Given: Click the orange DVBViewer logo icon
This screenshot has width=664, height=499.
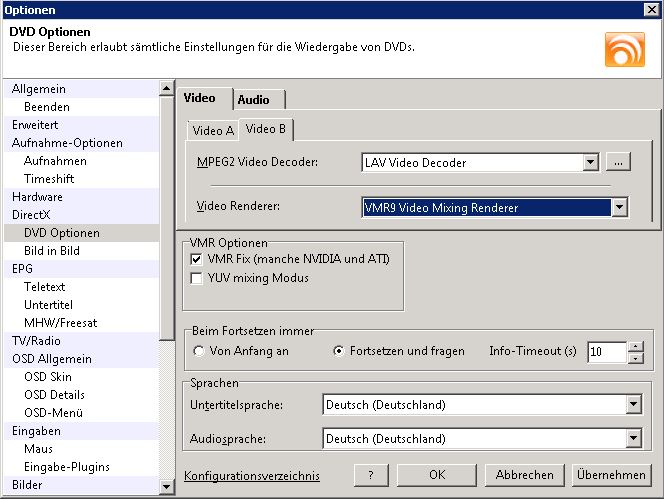Looking at the screenshot, I should tap(624, 49).
